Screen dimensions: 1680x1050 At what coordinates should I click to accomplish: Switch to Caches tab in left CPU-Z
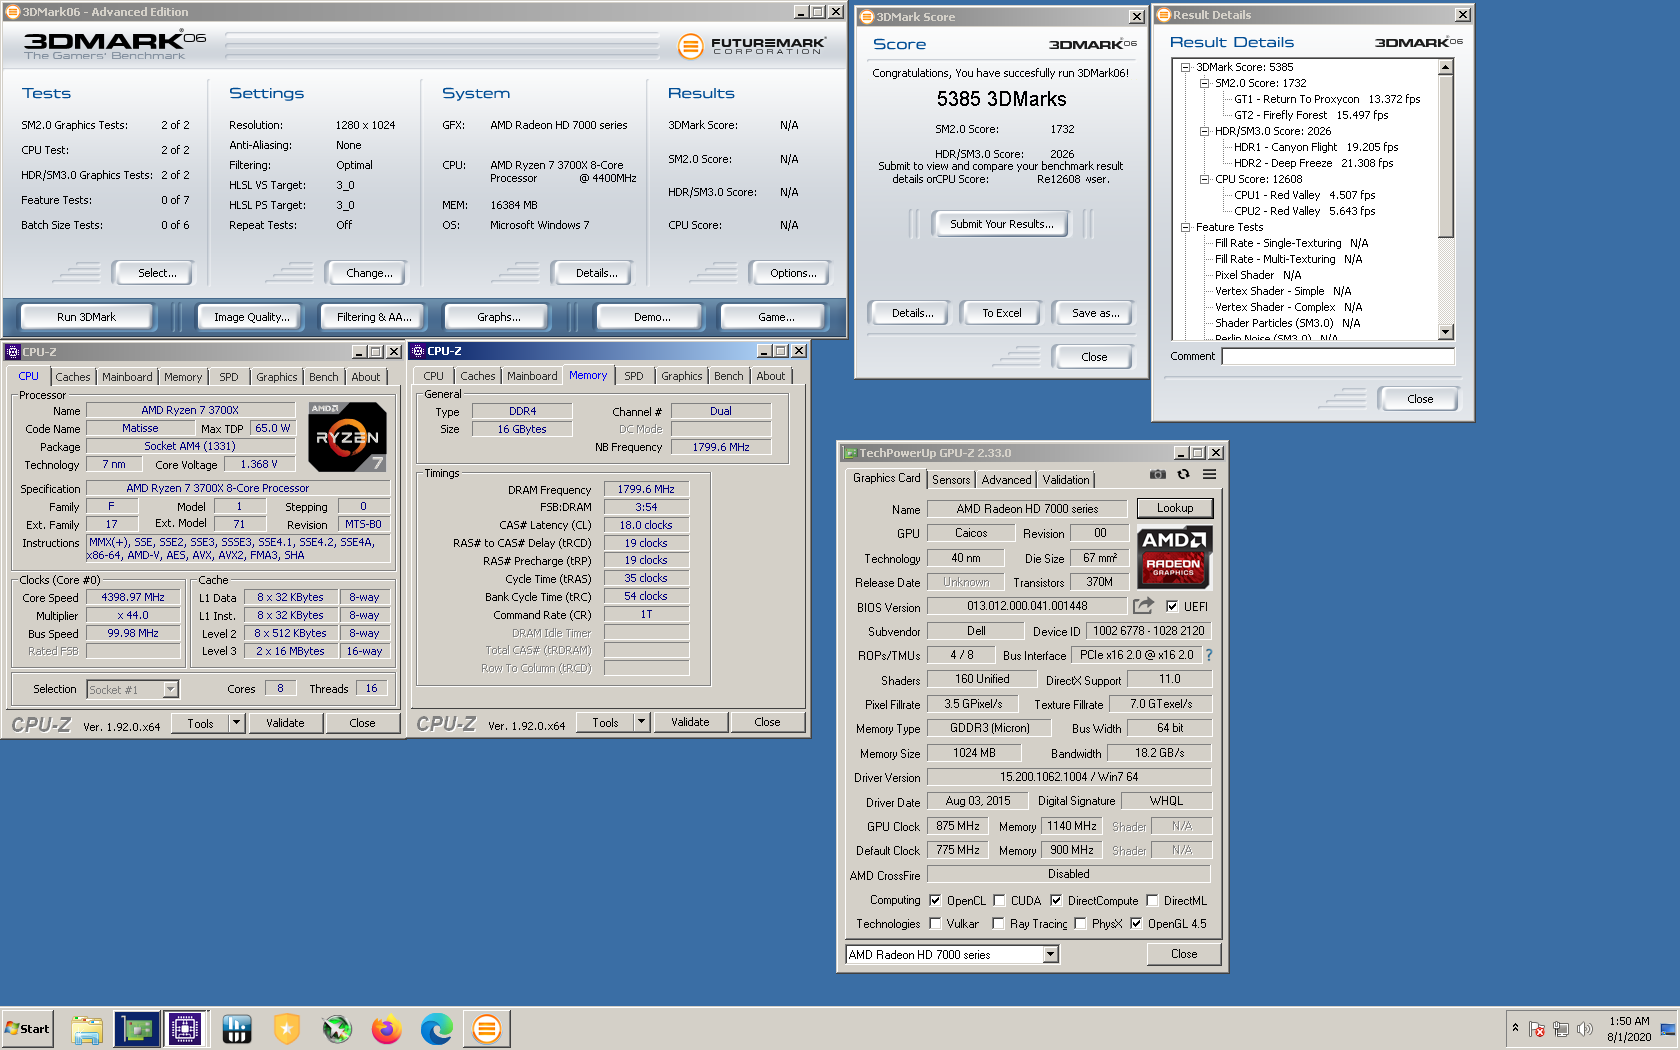73,377
